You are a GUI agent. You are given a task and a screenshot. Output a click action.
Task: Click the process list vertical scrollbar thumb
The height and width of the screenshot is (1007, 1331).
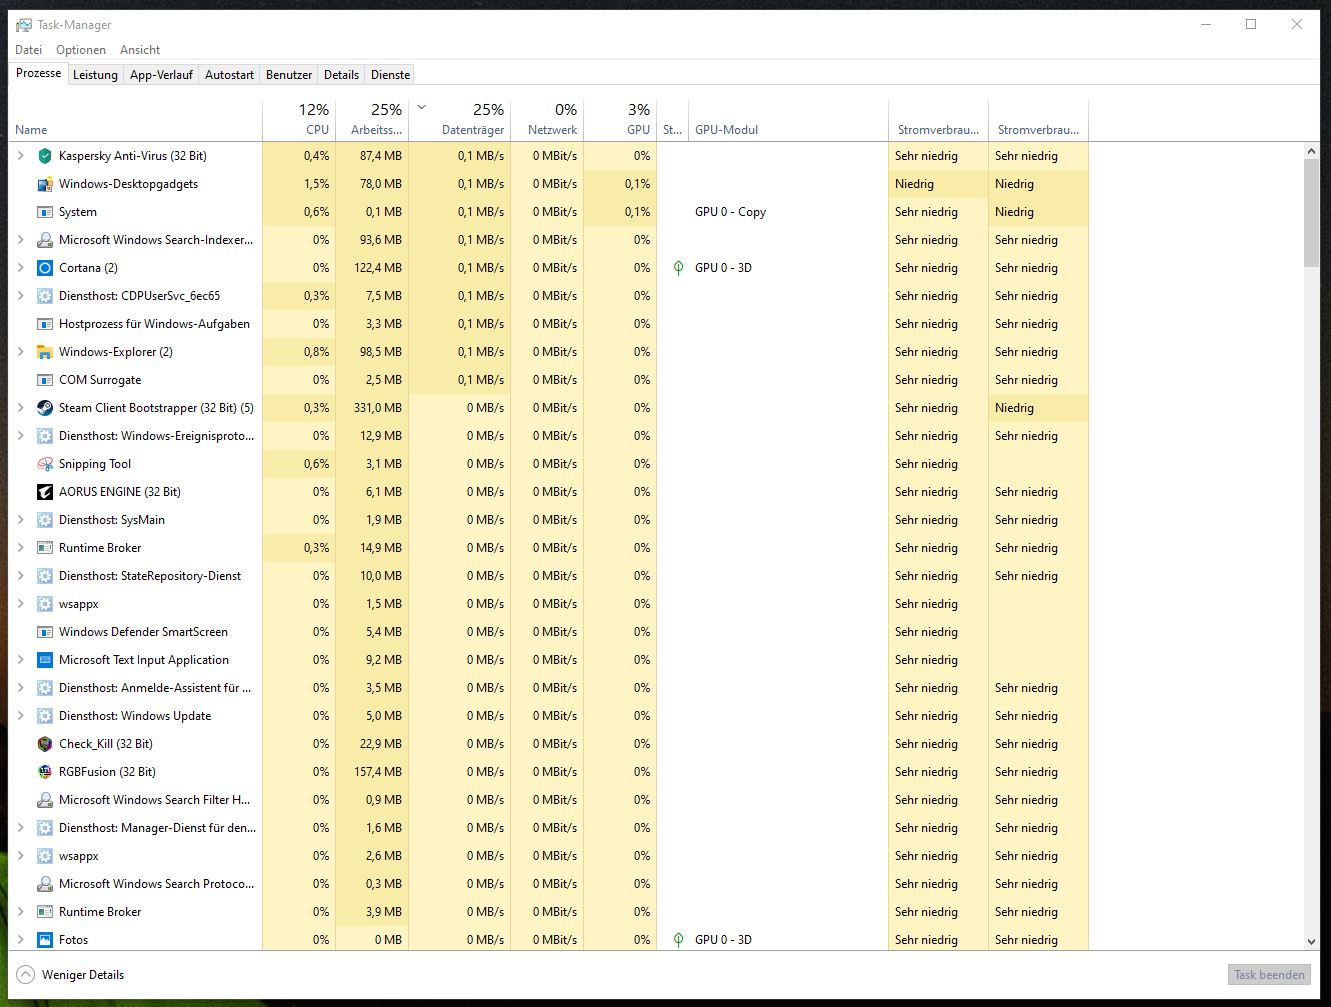[x=1312, y=213]
